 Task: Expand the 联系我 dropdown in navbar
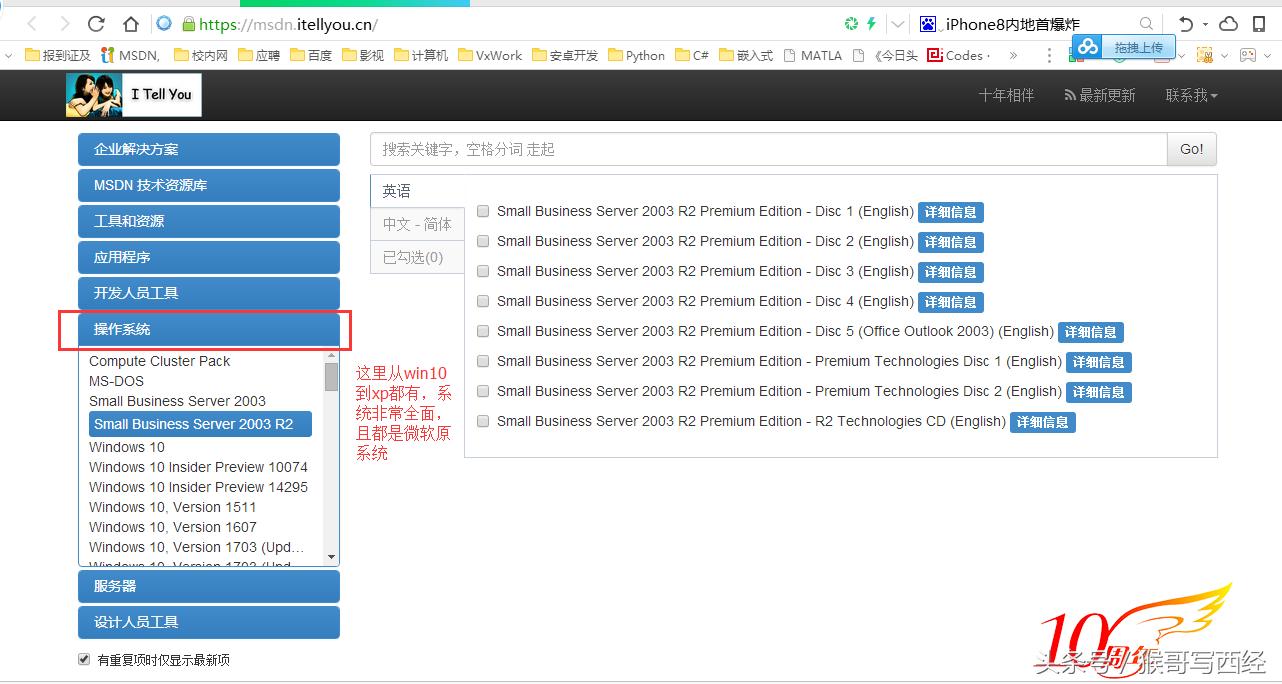(x=1191, y=95)
